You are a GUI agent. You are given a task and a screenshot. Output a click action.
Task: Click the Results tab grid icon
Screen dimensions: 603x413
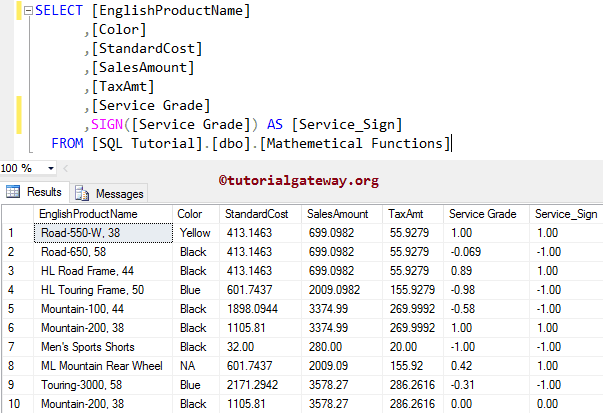pos(14,192)
